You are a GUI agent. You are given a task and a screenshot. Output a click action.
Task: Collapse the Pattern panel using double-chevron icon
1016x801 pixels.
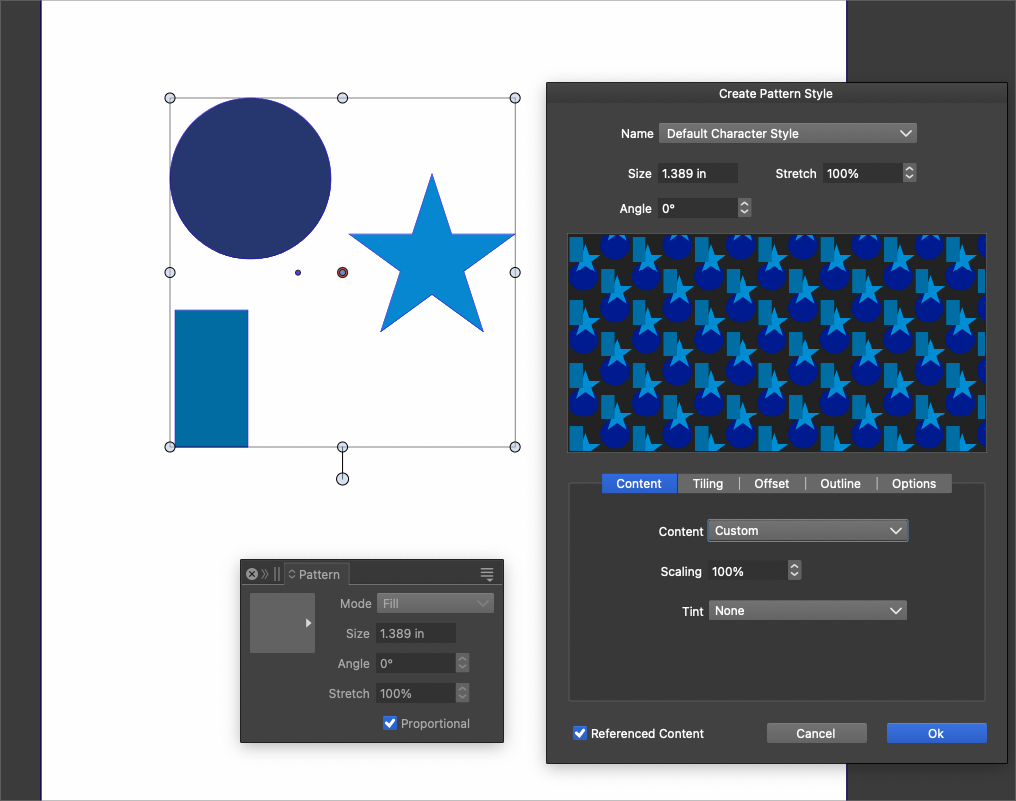[x=265, y=574]
